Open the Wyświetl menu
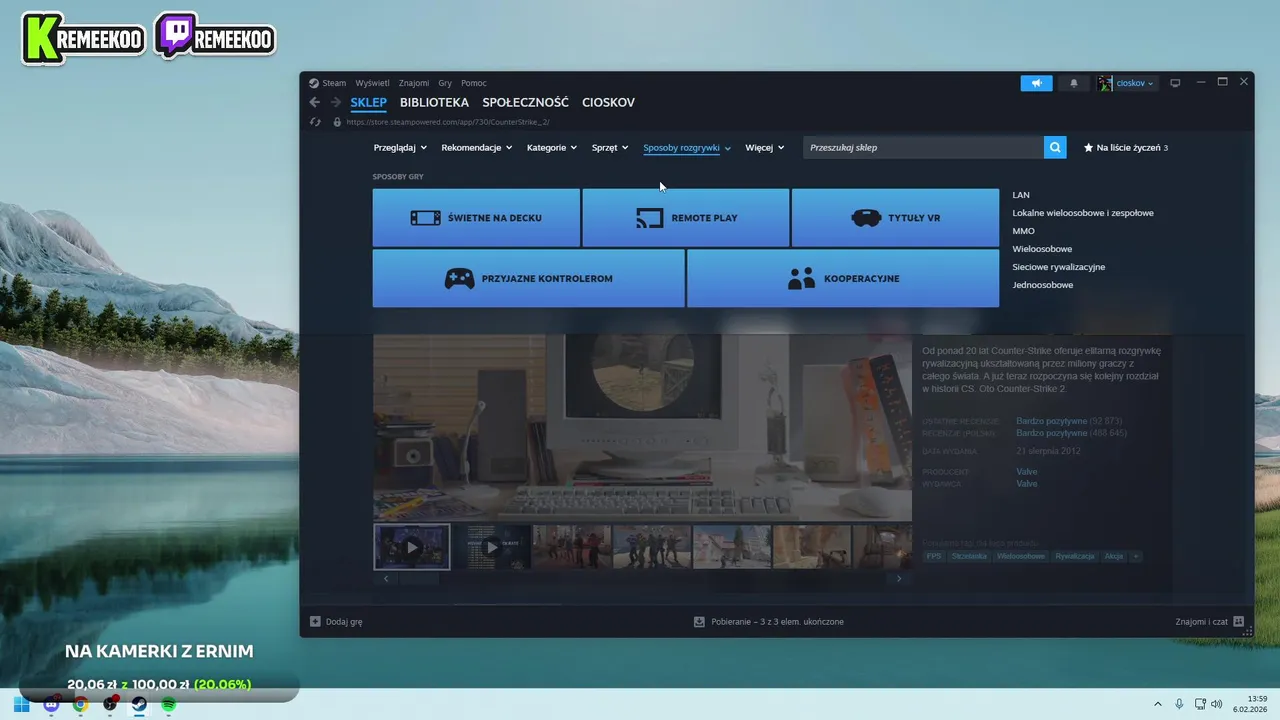This screenshot has height=720, width=1280. pos(372,83)
